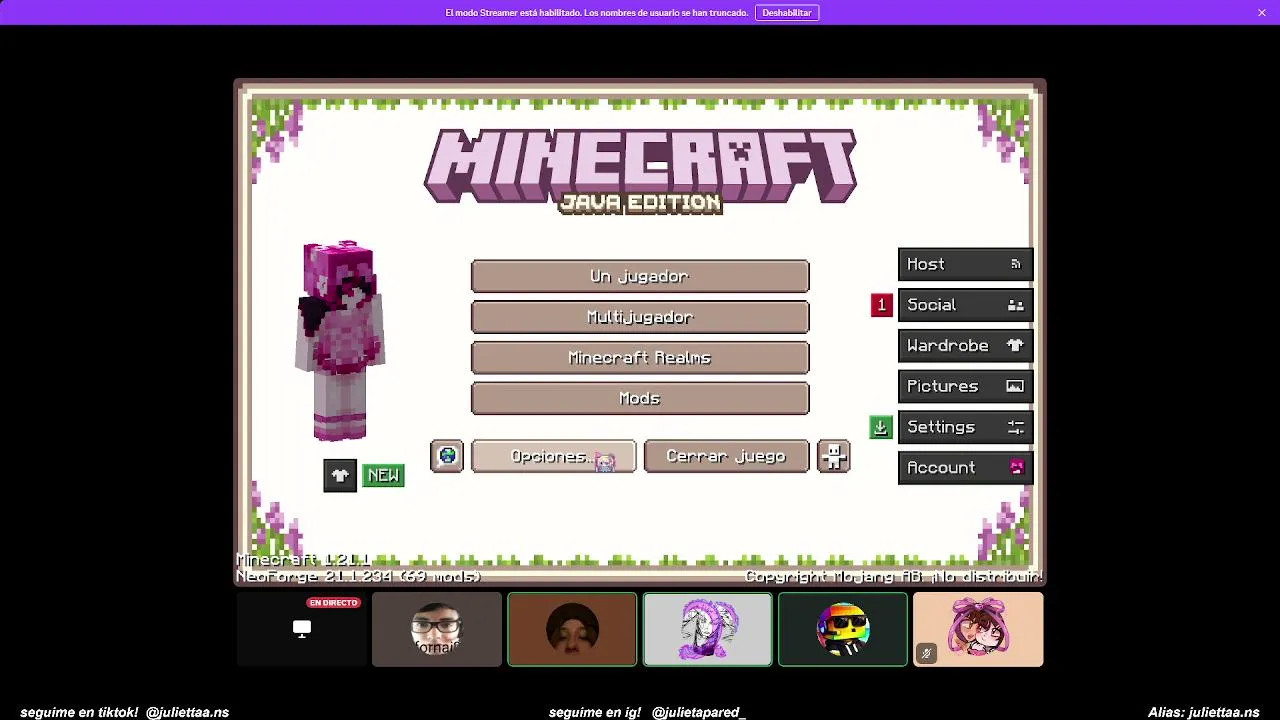Image resolution: width=1280 pixels, height=720 pixels.
Task: Open the language selection globe icon
Action: (447, 456)
